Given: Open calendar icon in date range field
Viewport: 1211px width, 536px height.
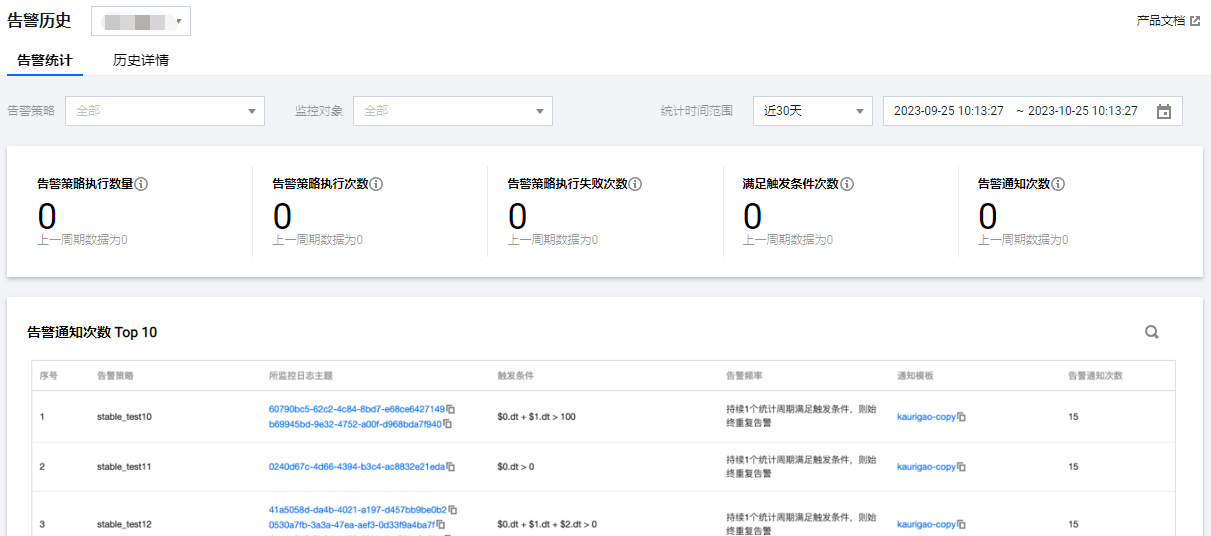Looking at the screenshot, I should coord(1164,112).
